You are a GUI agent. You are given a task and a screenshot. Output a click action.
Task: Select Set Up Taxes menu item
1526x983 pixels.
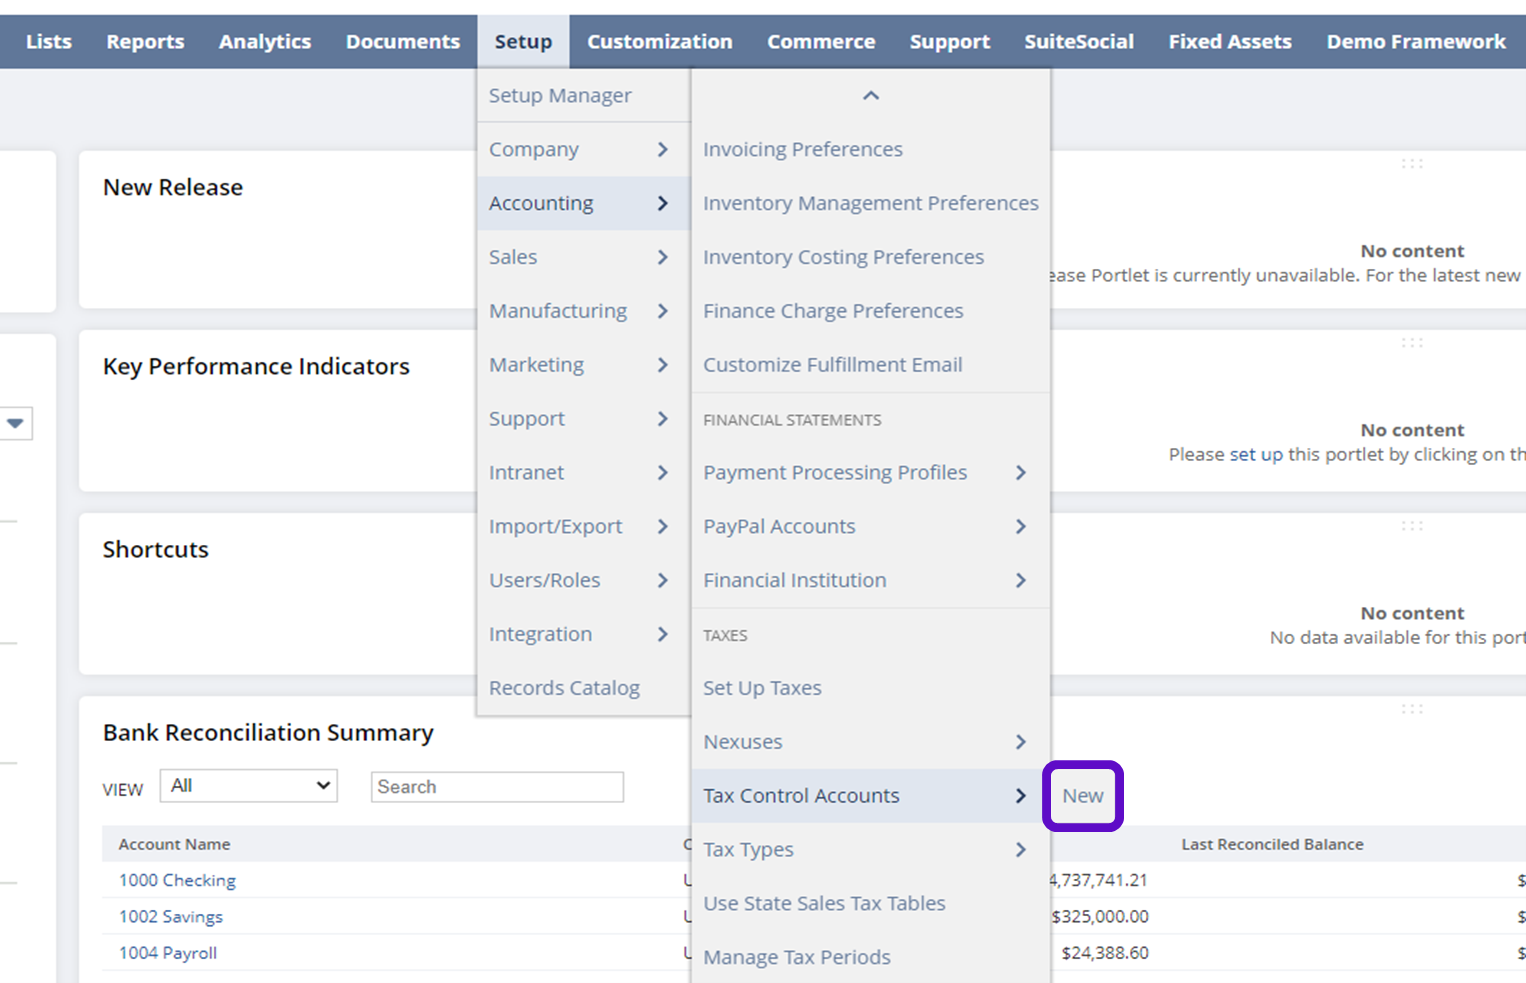pos(762,688)
